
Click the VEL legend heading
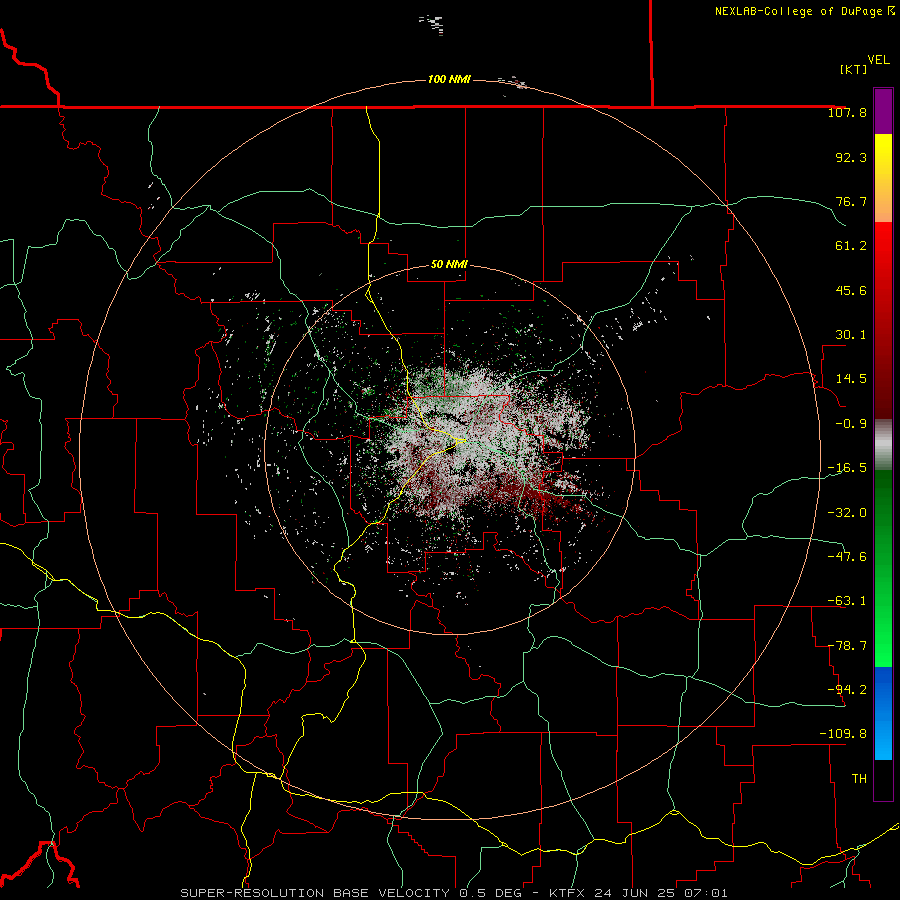pos(878,60)
